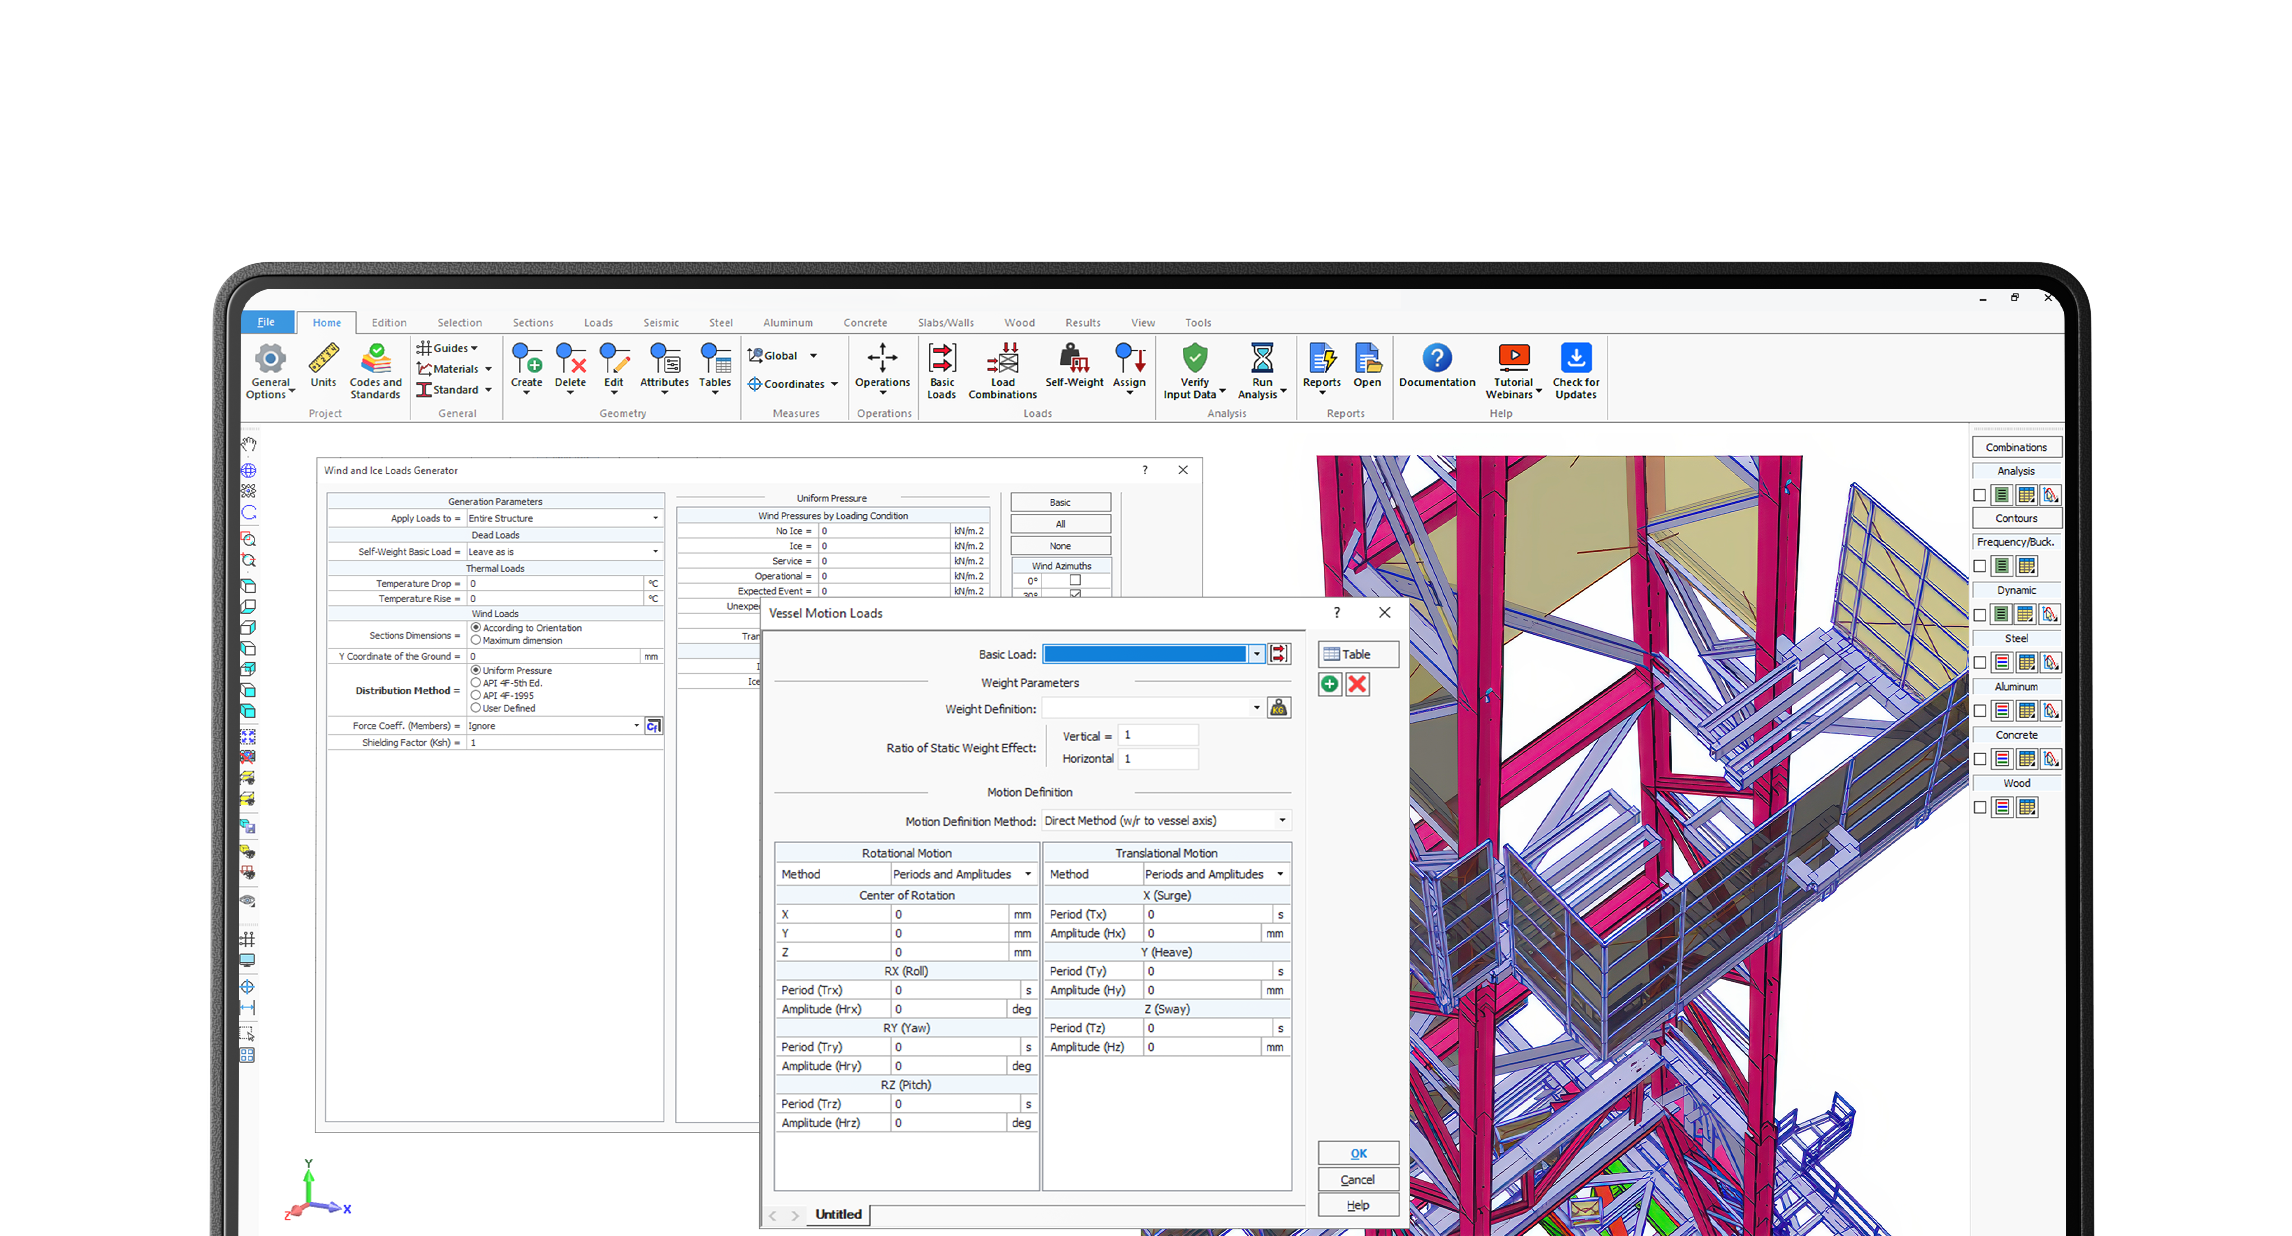Switch to the Loads ribbon tab
This screenshot has height=1236, width=2292.
coord(598,323)
